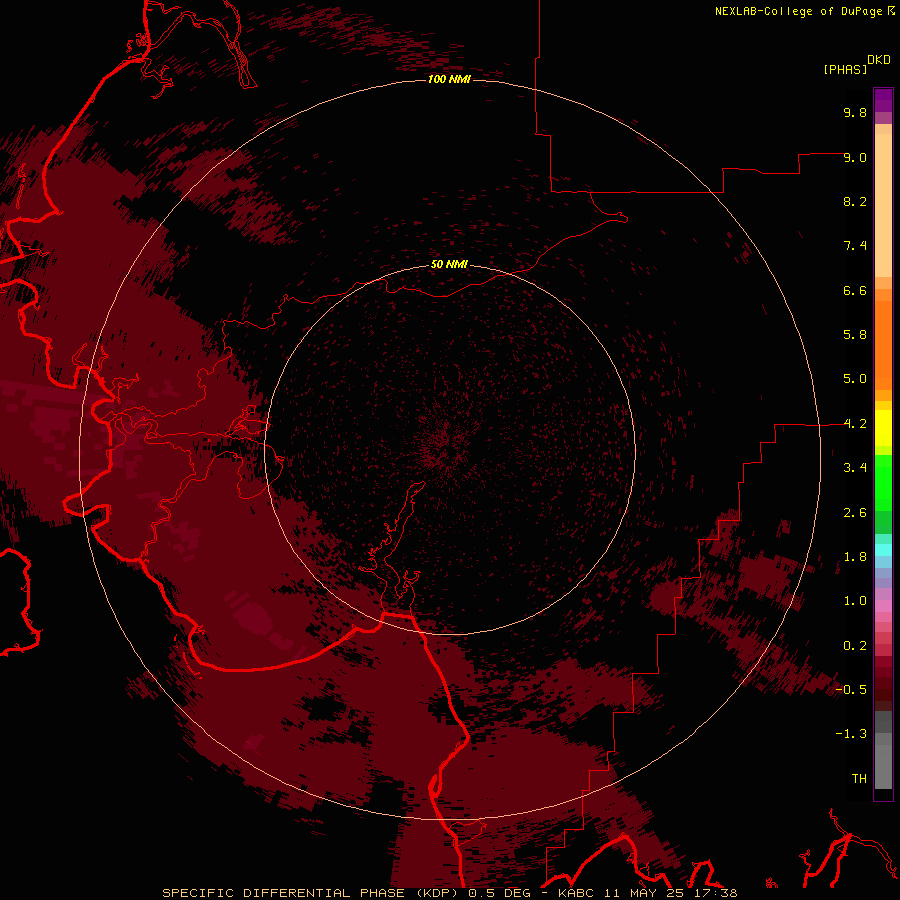
Task: Select the purple segment atop the color bar
Action: 883,100
